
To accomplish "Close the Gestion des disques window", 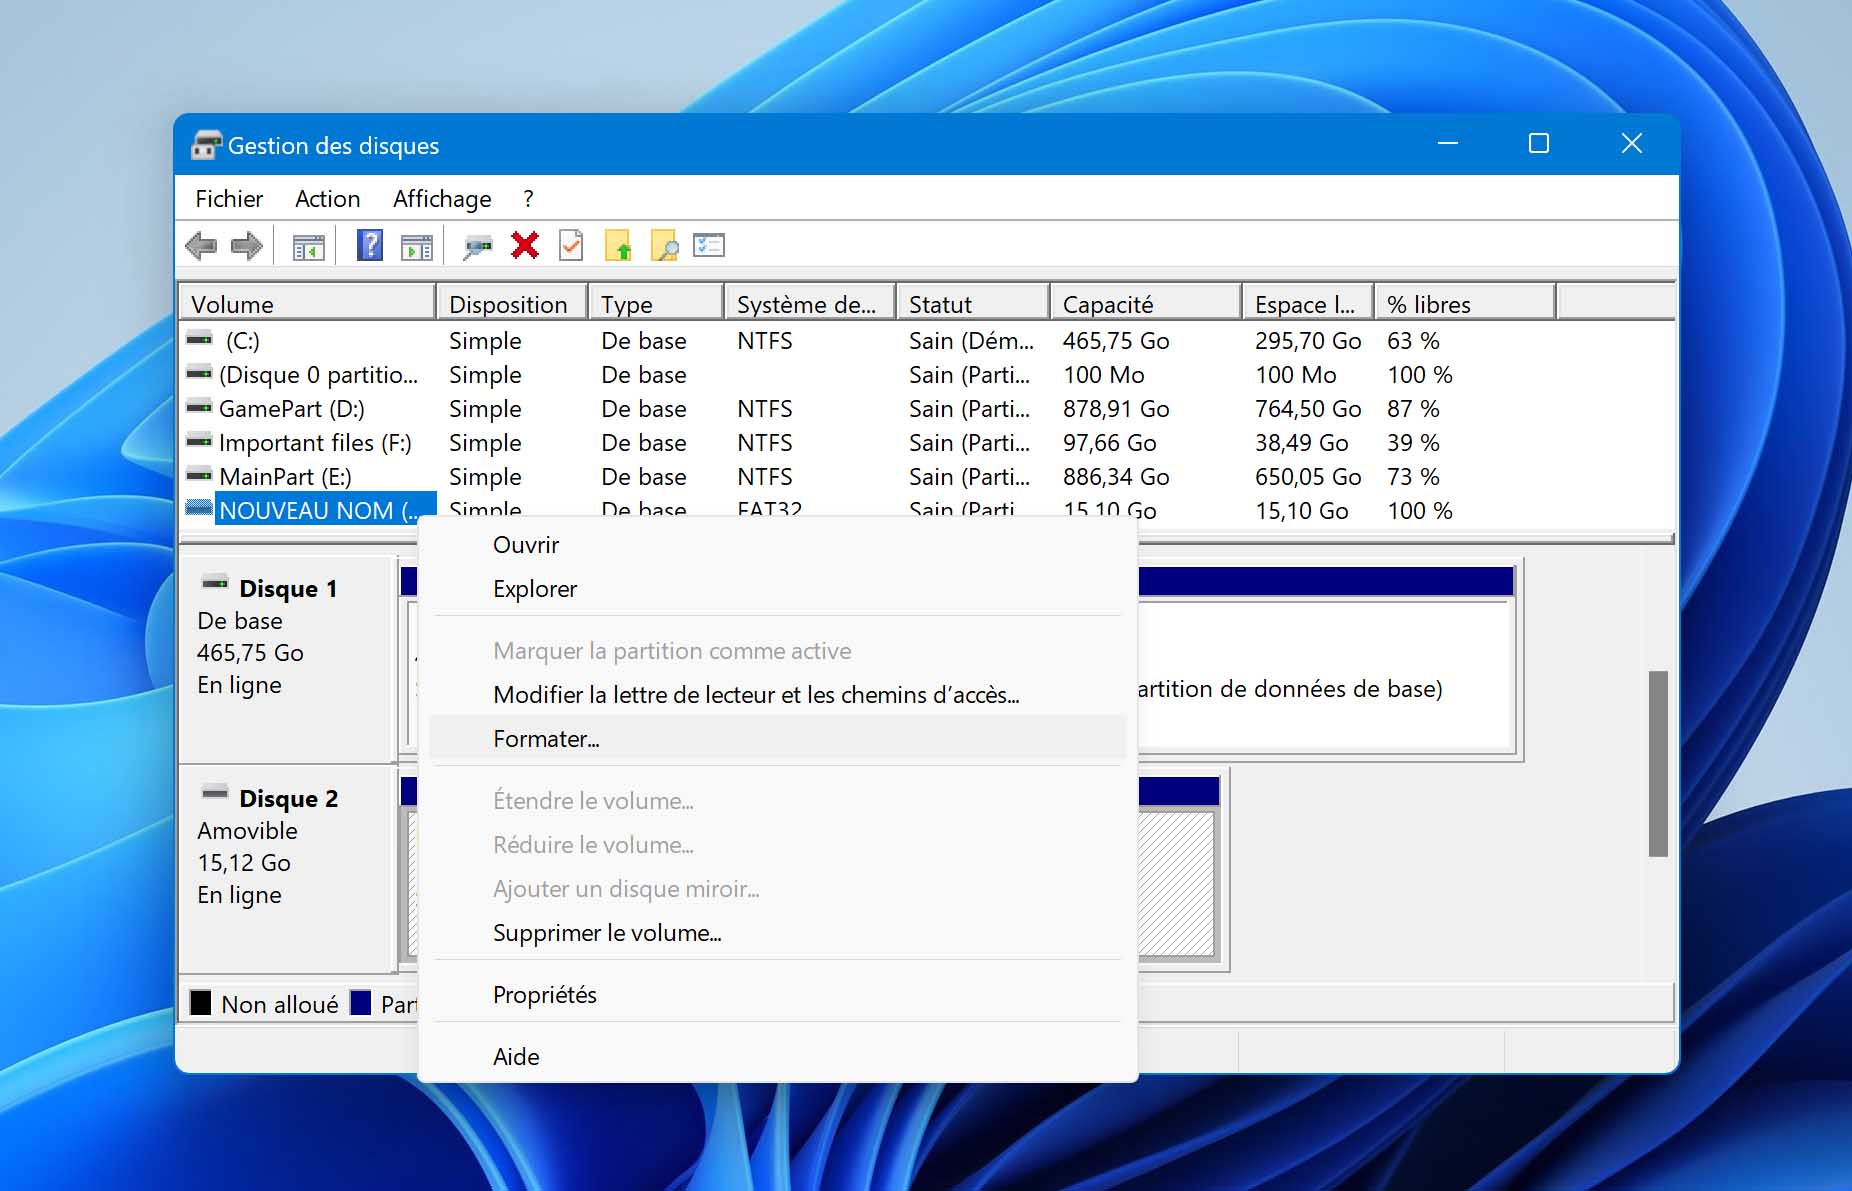I will 1632,144.
